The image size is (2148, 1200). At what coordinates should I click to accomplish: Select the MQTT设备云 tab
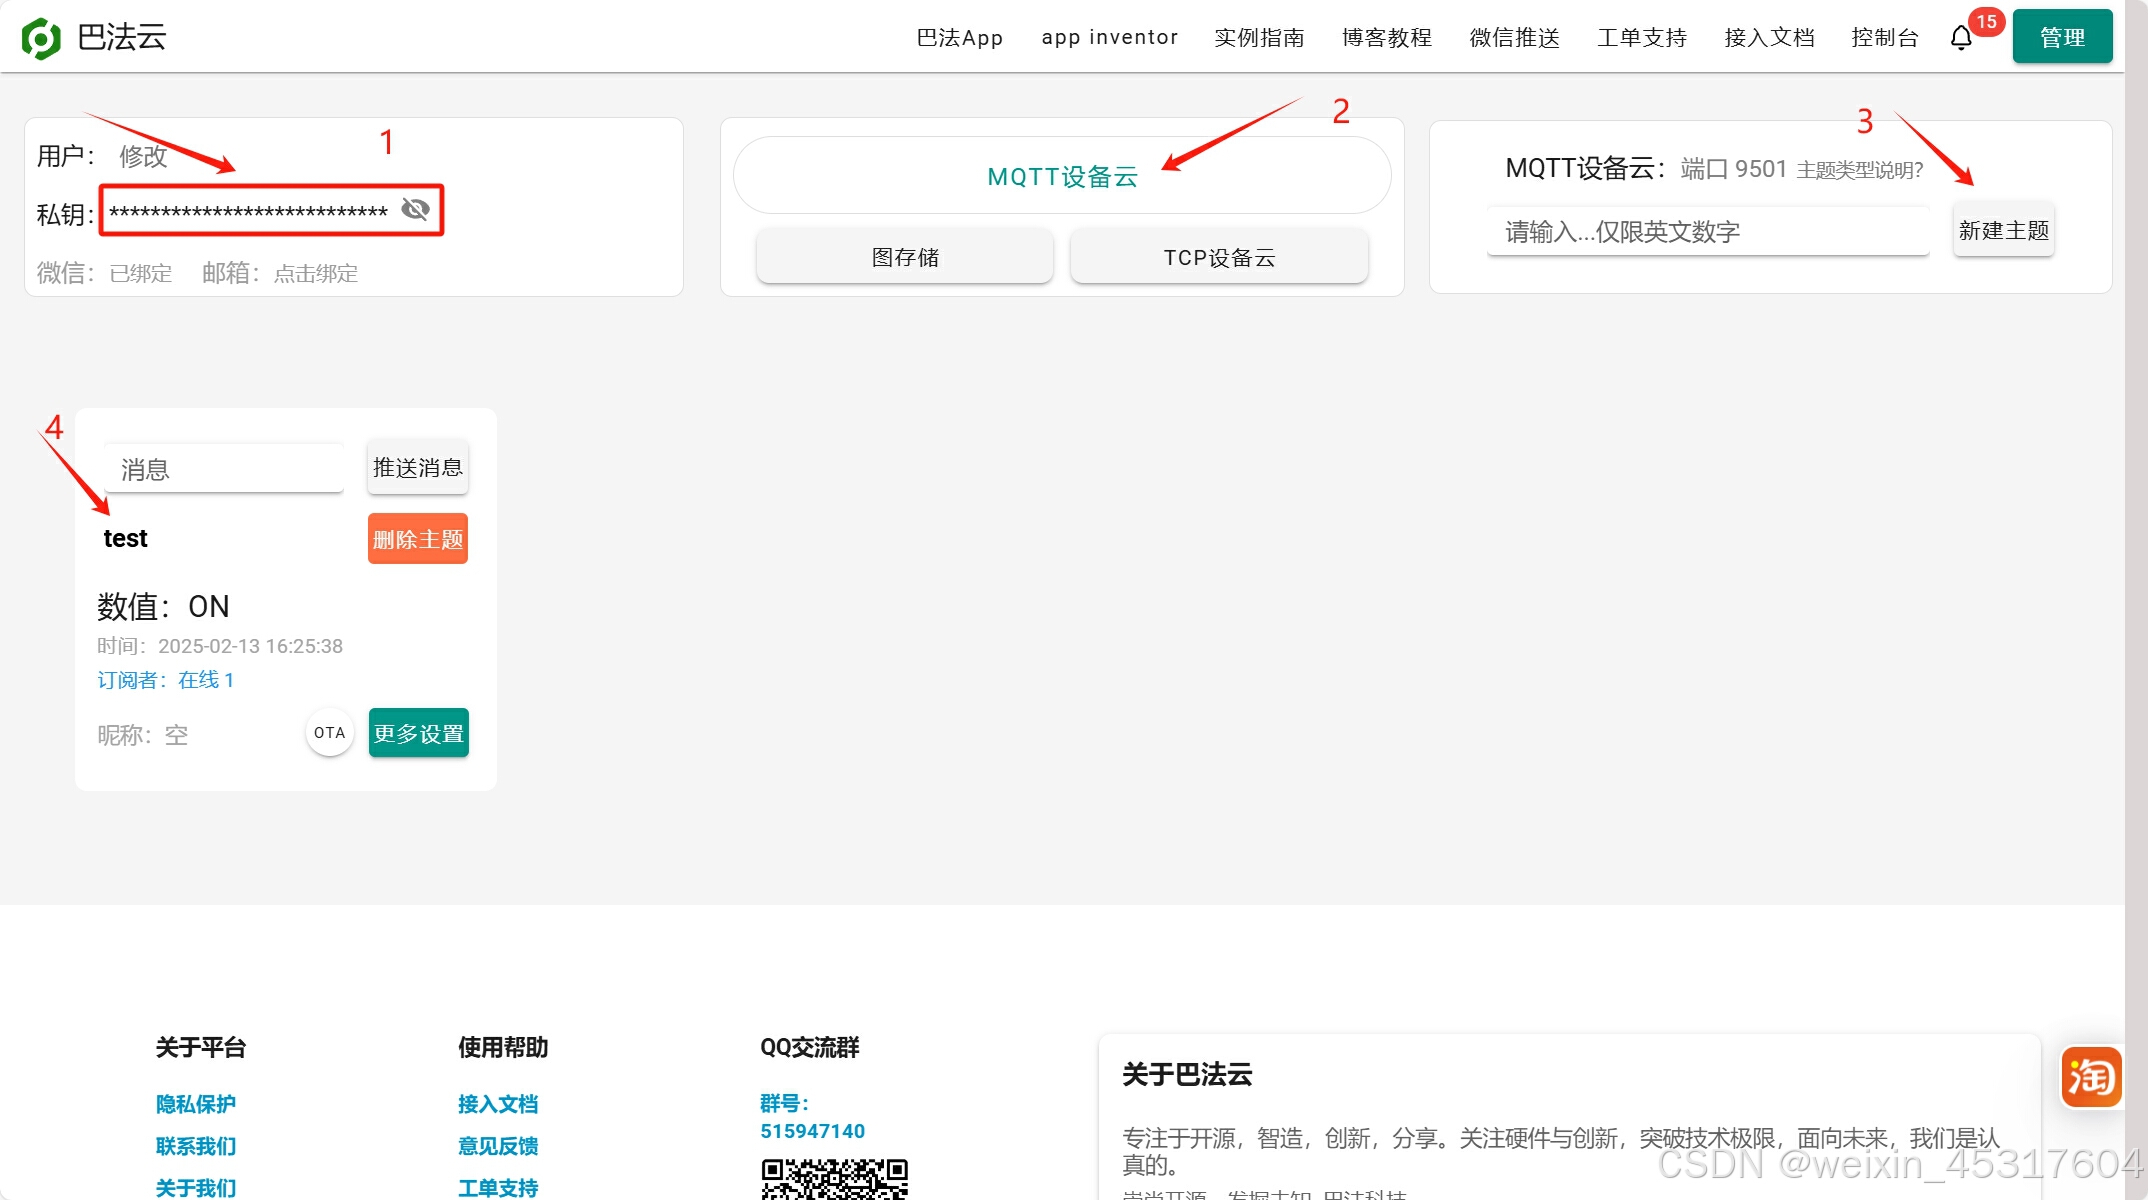pos(1062,177)
